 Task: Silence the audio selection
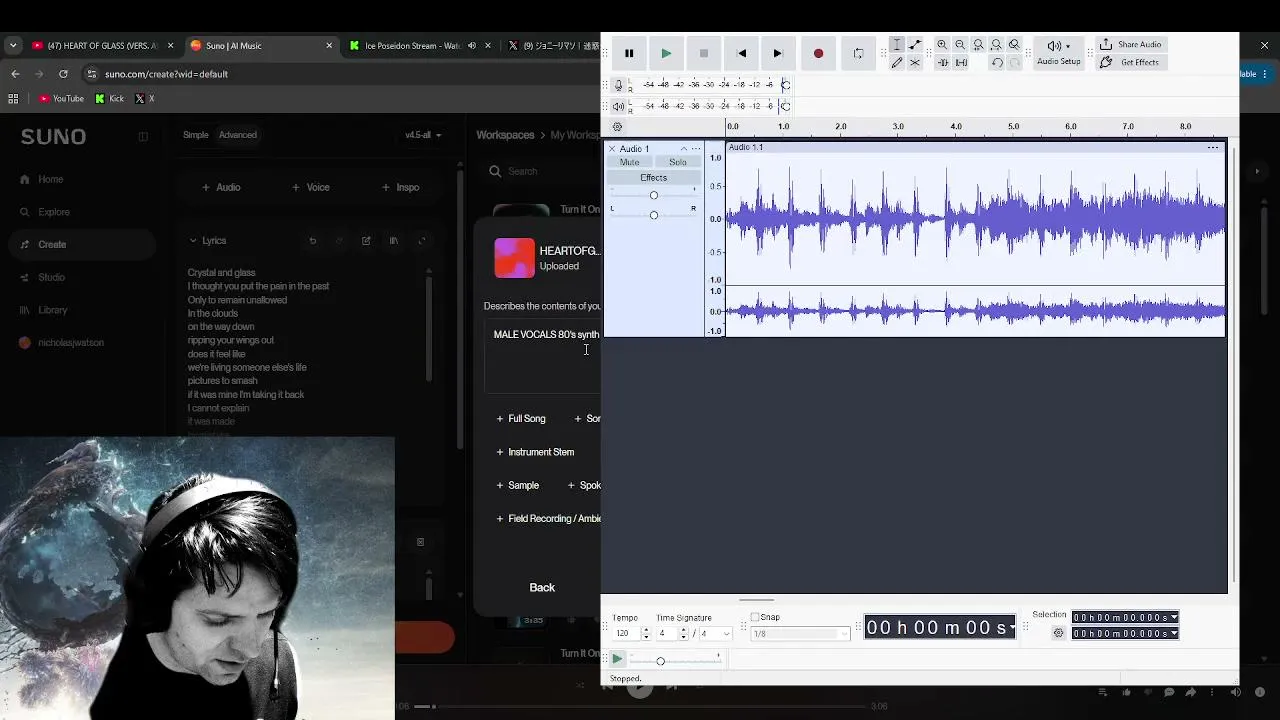click(x=961, y=62)
